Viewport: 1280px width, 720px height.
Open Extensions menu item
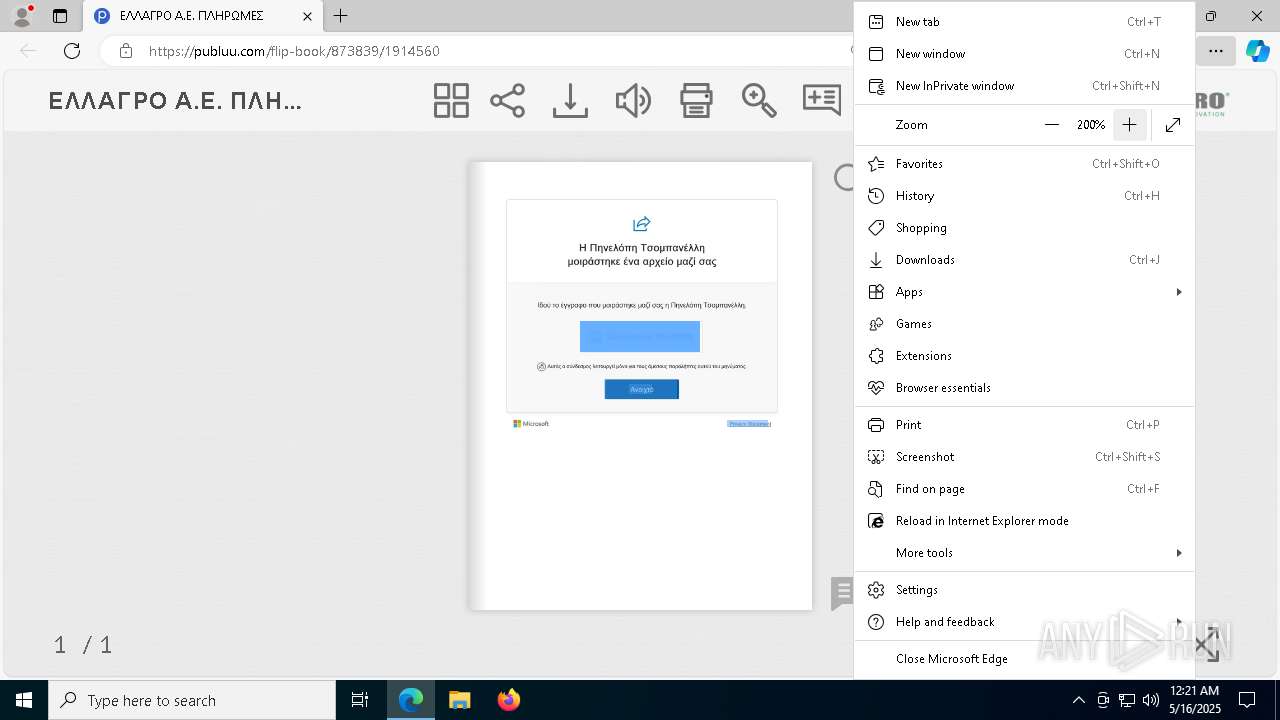(x=1024, y=356)
